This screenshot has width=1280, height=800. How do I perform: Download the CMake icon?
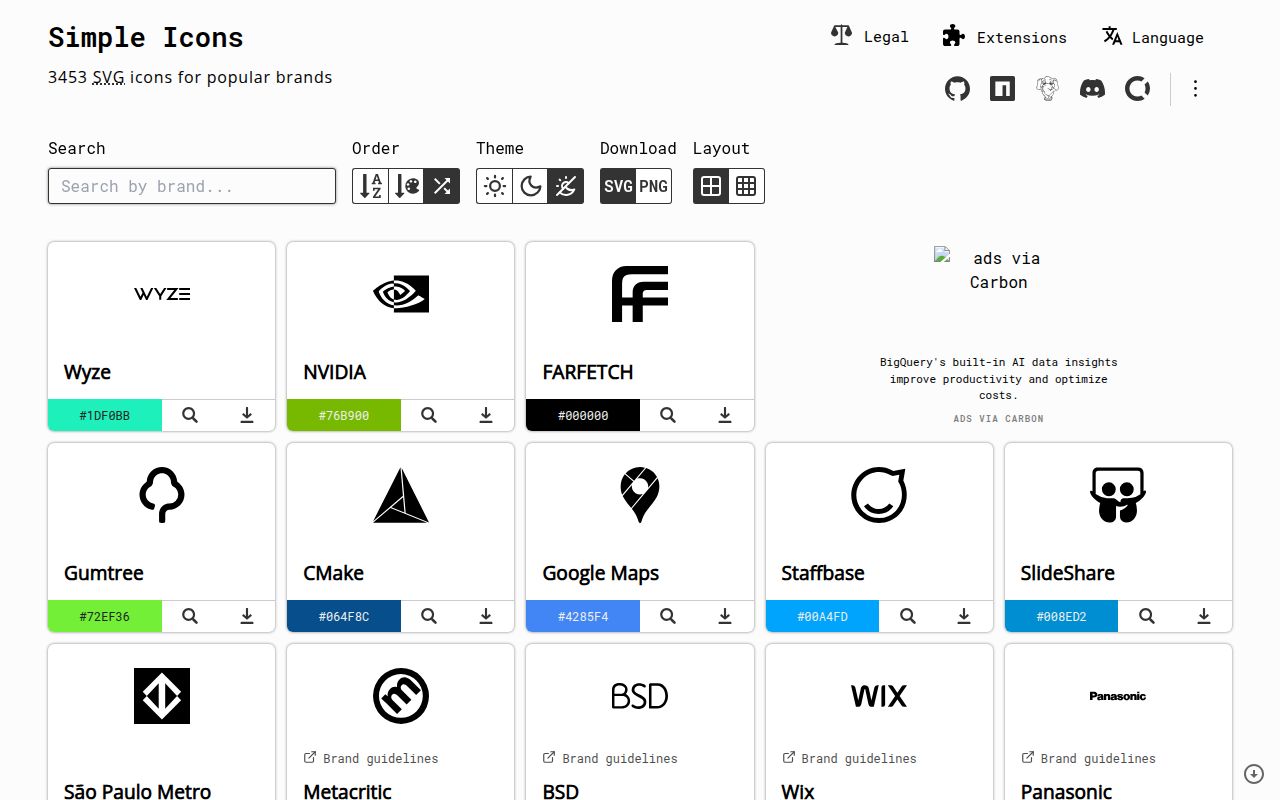486,616
